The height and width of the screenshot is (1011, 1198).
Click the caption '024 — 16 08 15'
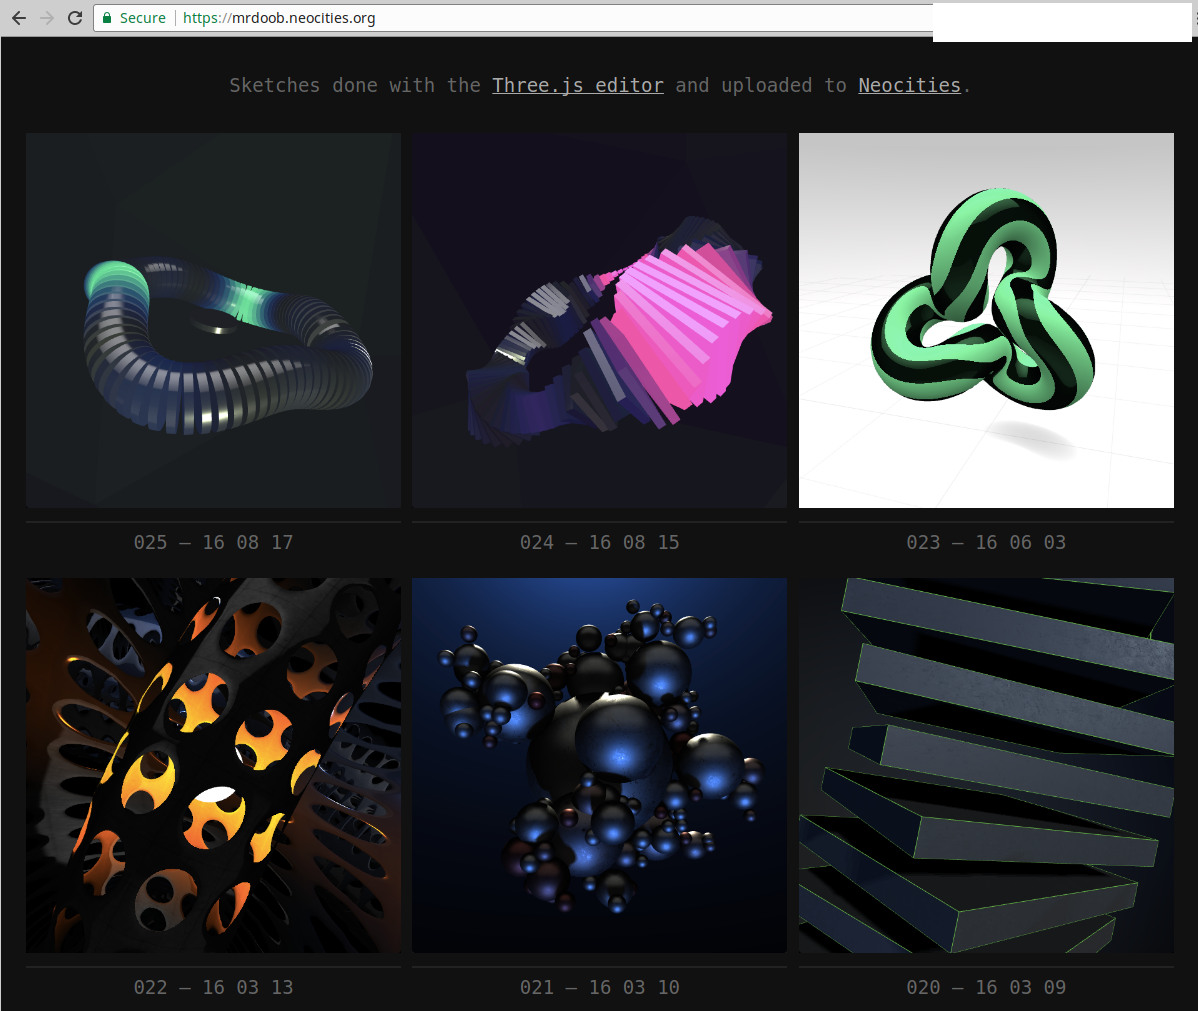point(599,543)
